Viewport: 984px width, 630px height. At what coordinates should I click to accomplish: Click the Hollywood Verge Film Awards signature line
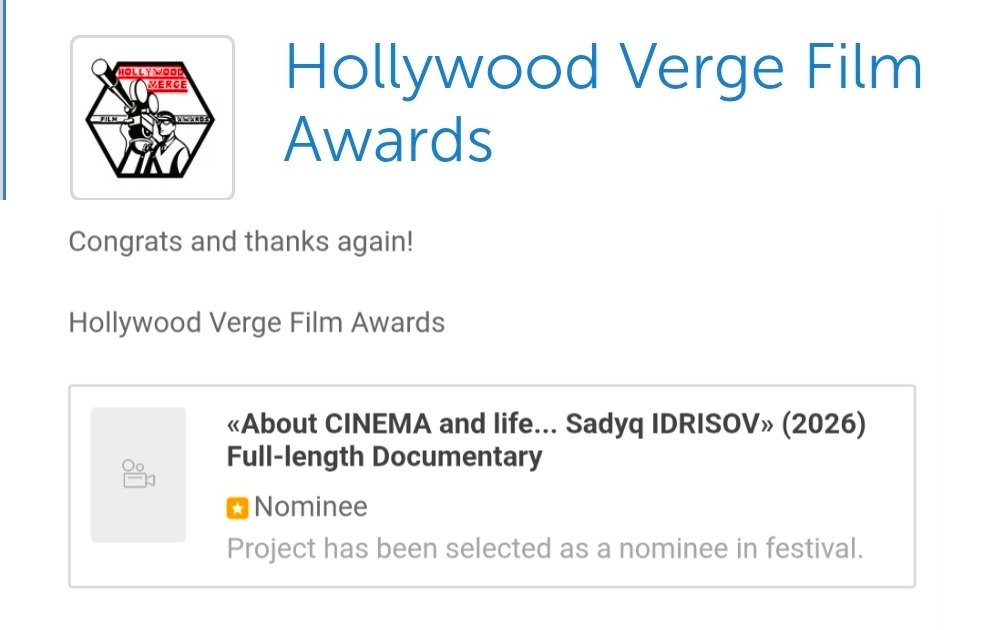[257, 323]
